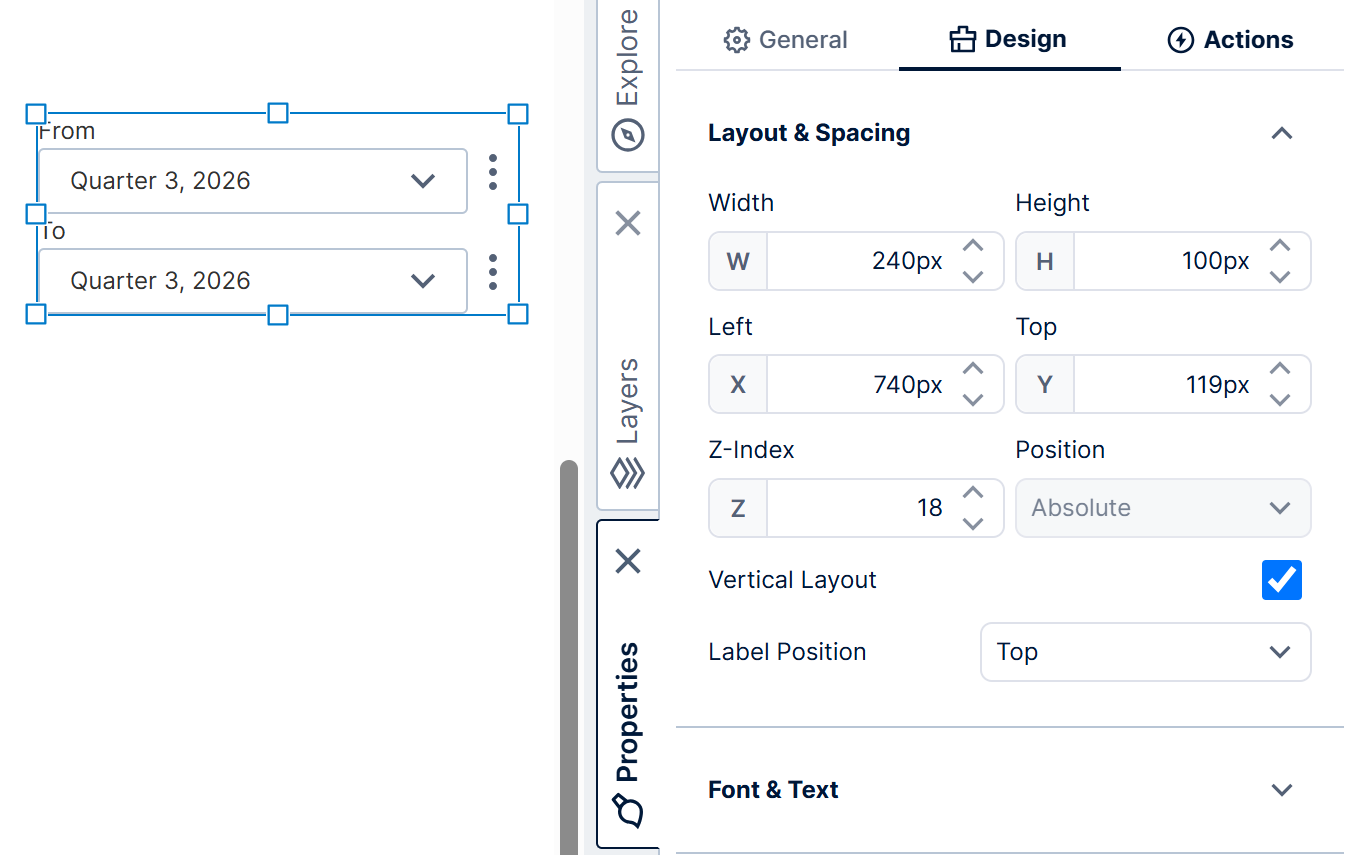Click the Left X position field
The image size is (1354, 855).
856,384
